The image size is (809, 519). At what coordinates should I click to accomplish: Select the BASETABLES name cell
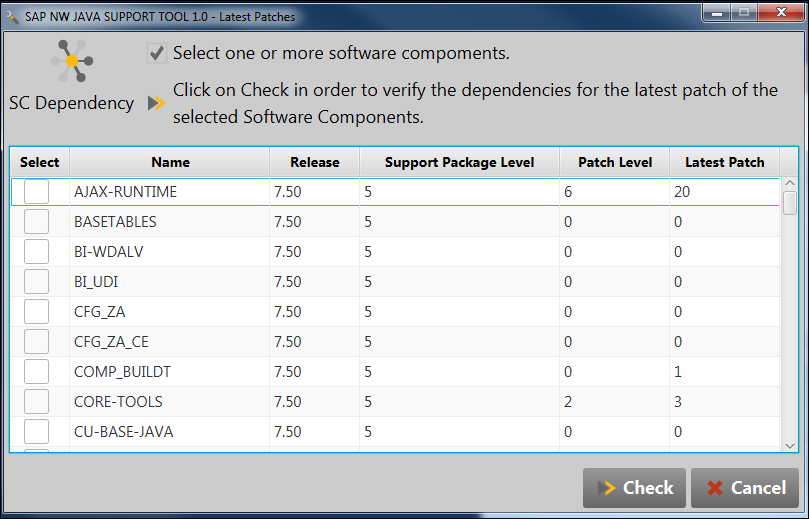tap(169, 222)
